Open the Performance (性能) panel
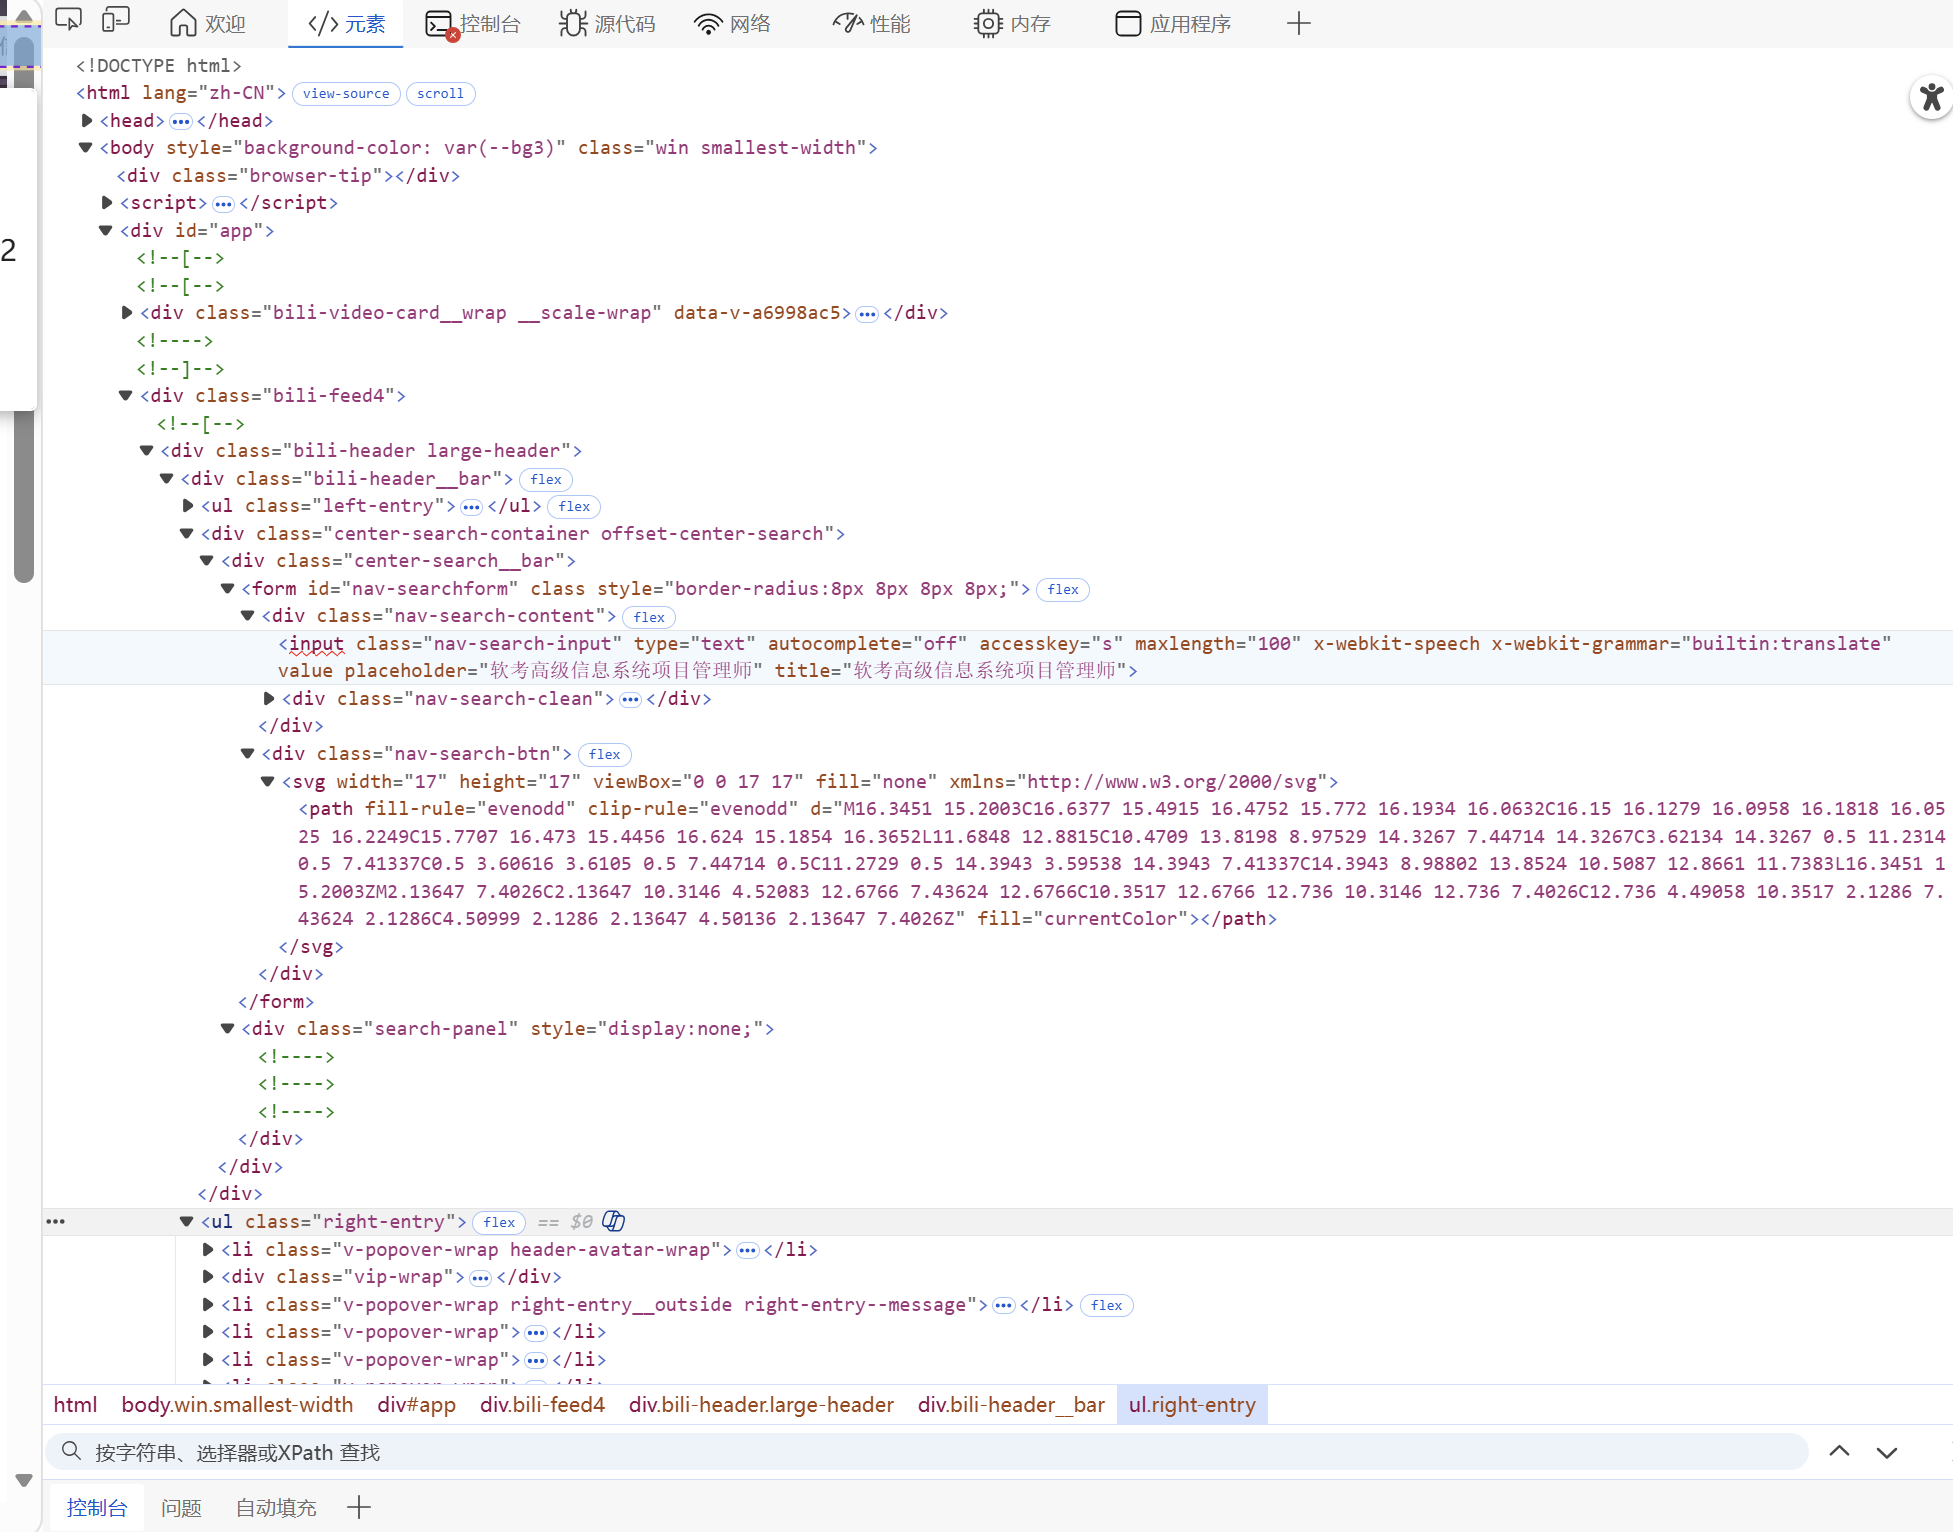 [871, 23]
